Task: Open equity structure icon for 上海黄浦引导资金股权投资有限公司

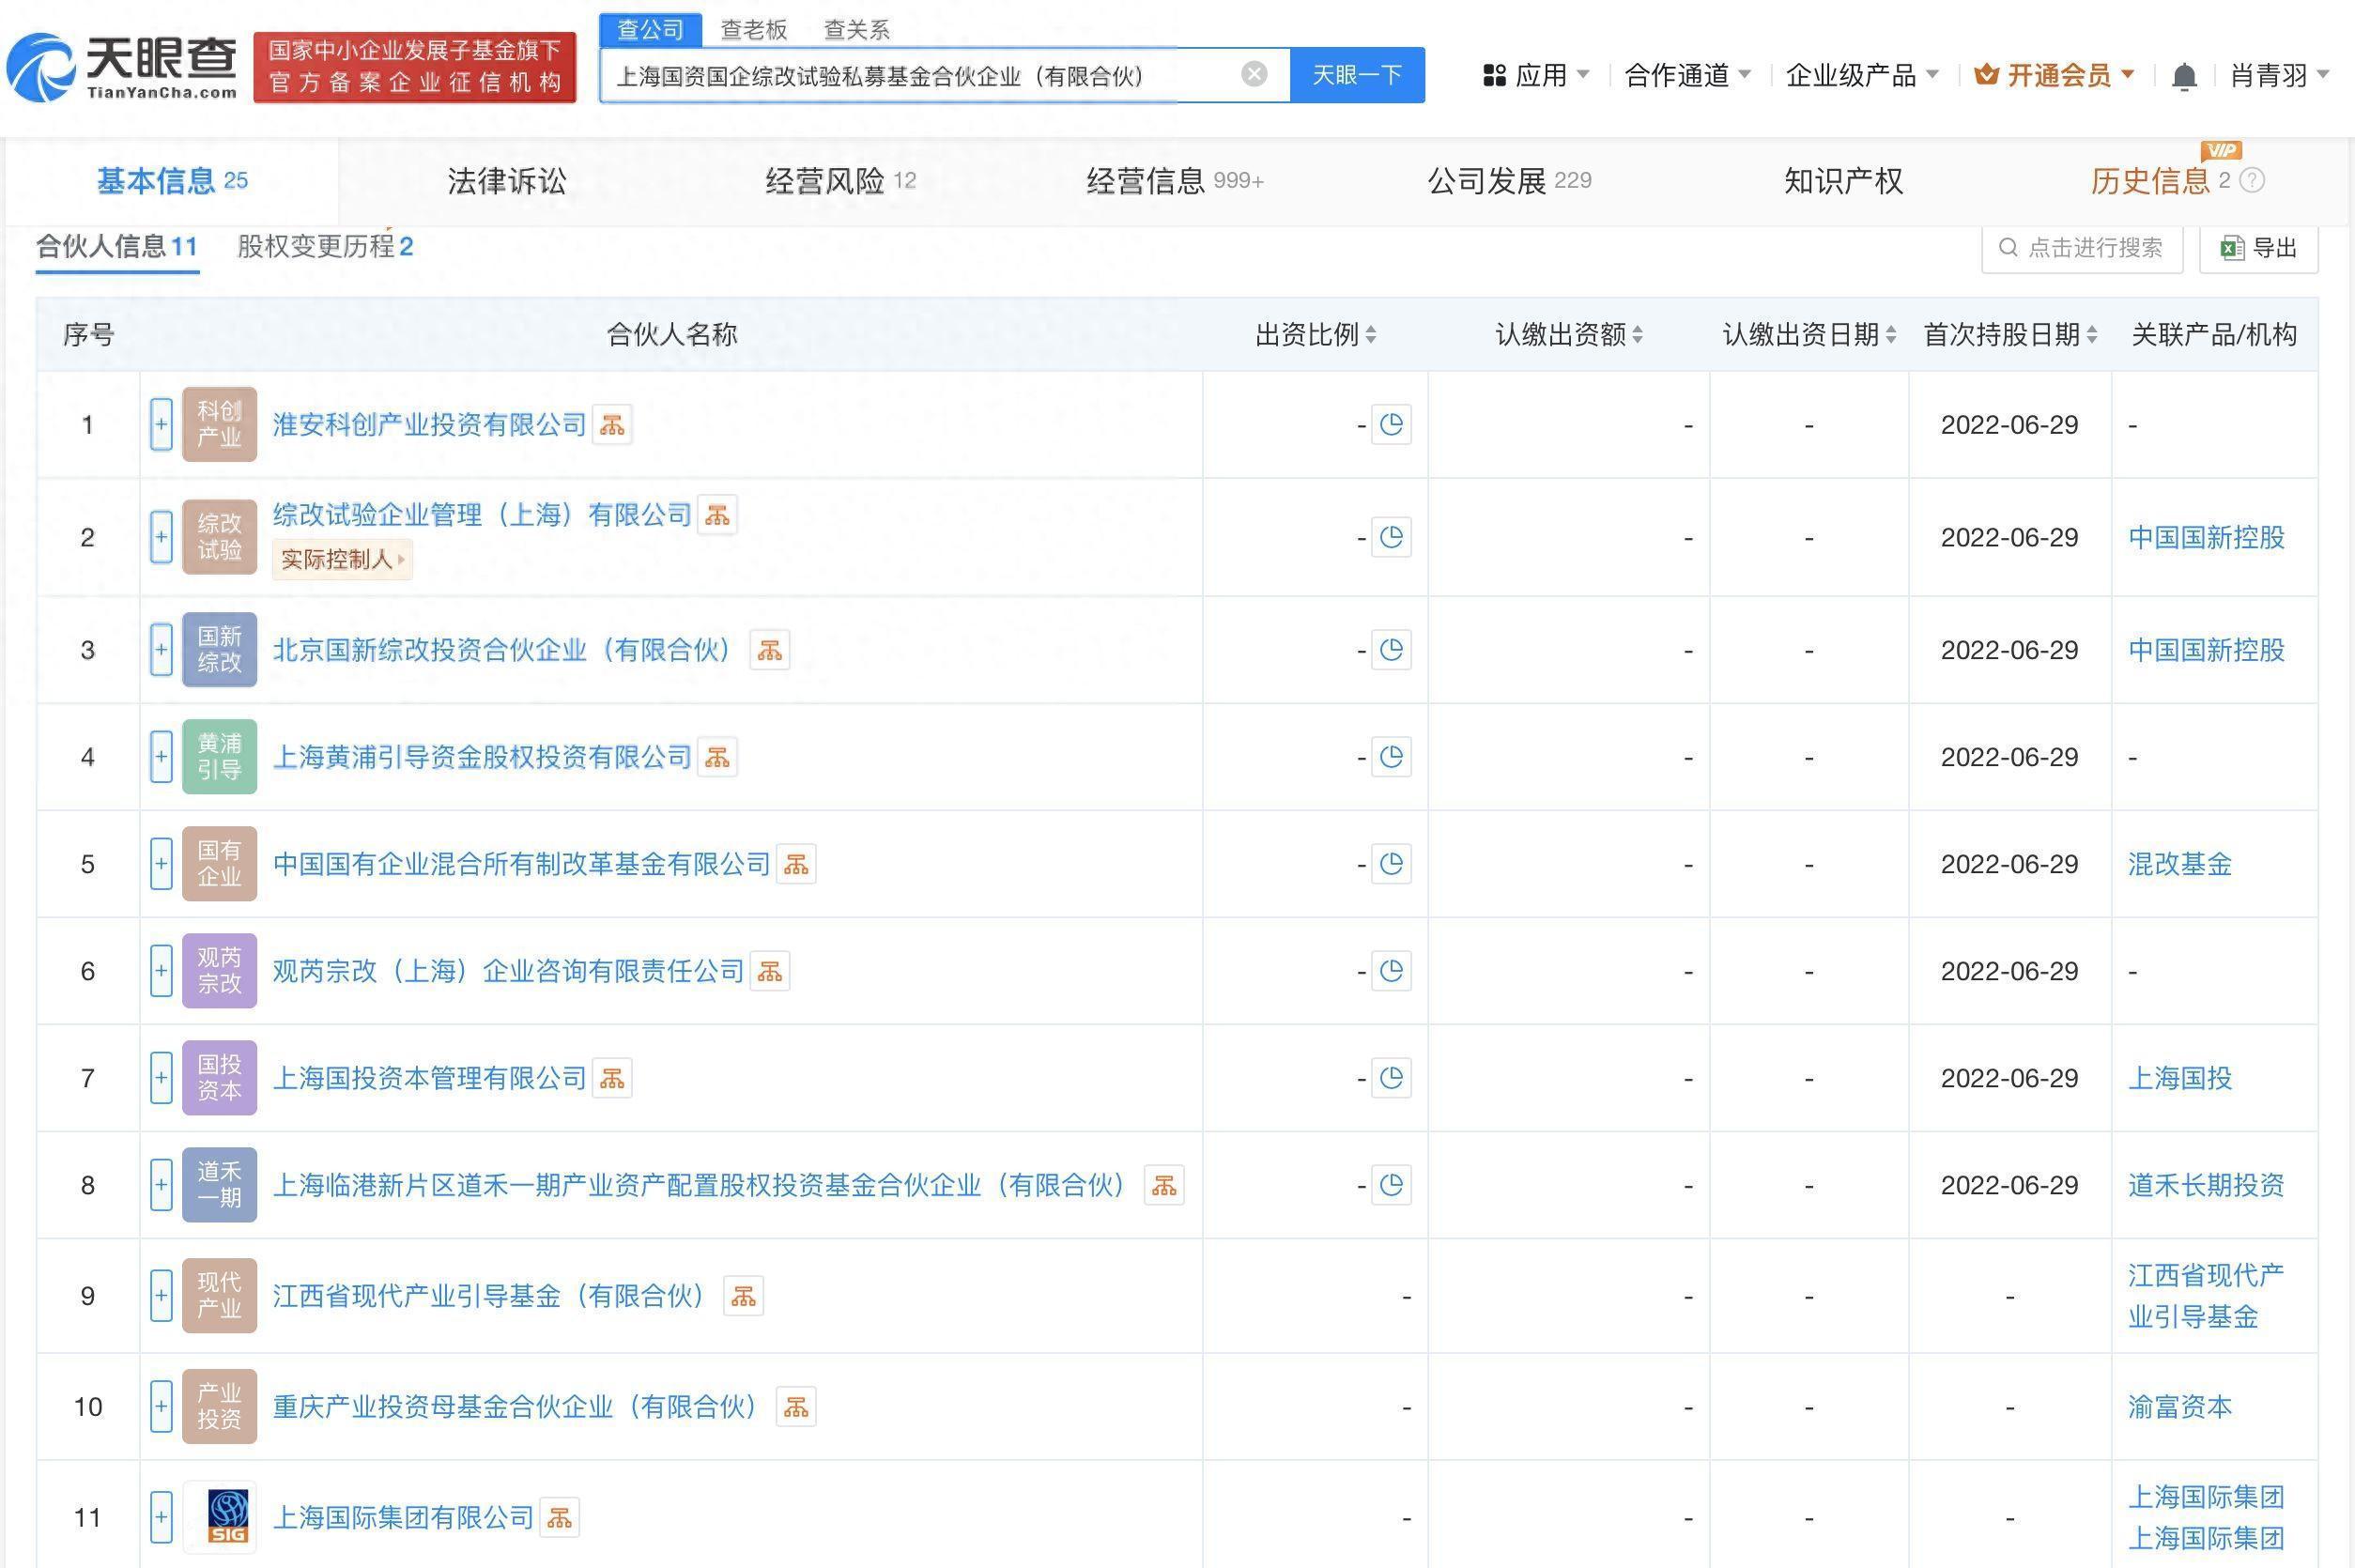Action: (717, 757)
